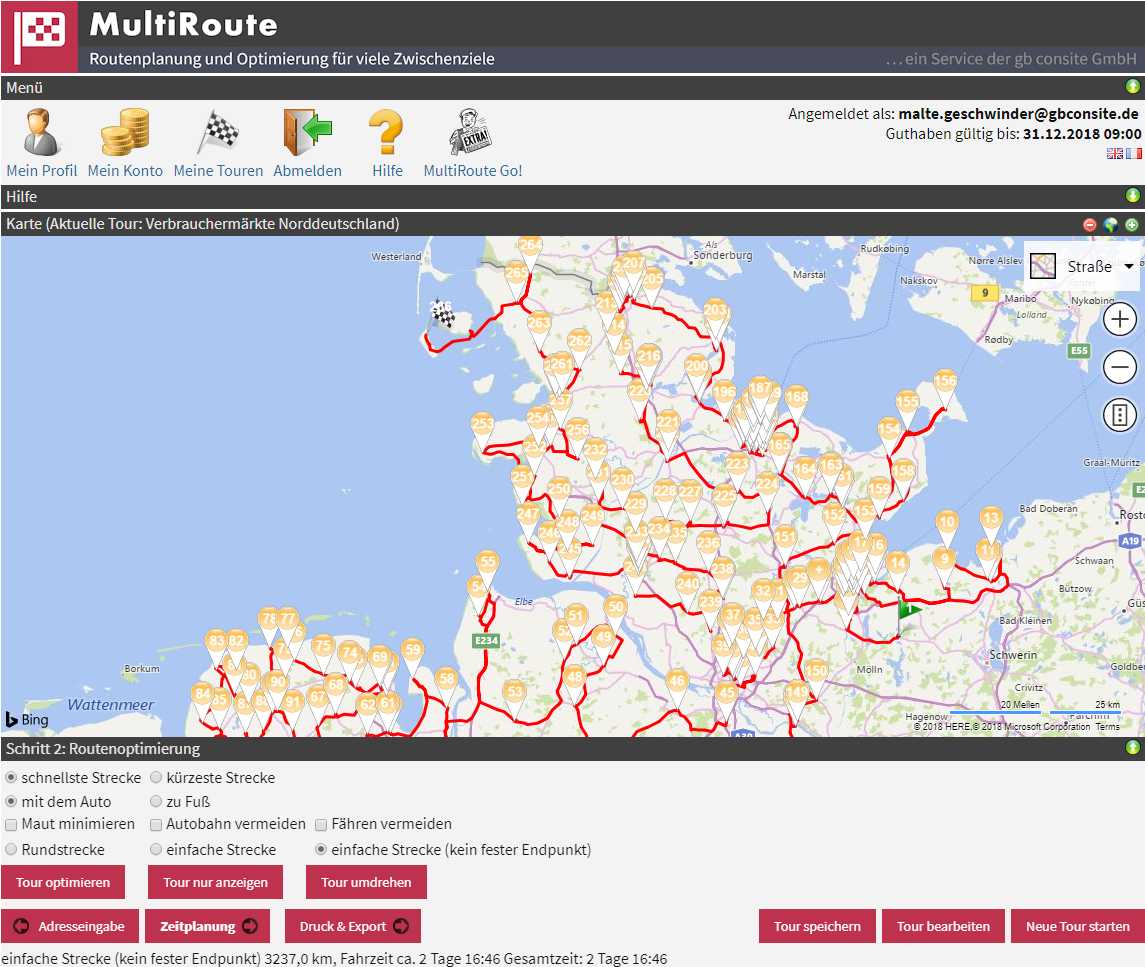Open the Druck & Export step
The height and width of the screenshot is (967, 1145).
(x=353, y=926)
